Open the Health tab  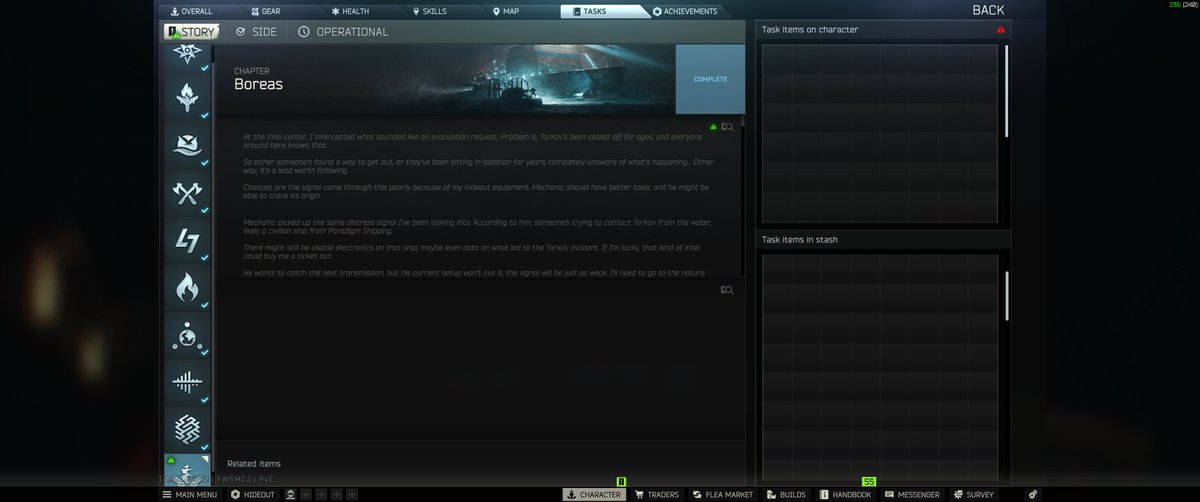tap(358, 11)
